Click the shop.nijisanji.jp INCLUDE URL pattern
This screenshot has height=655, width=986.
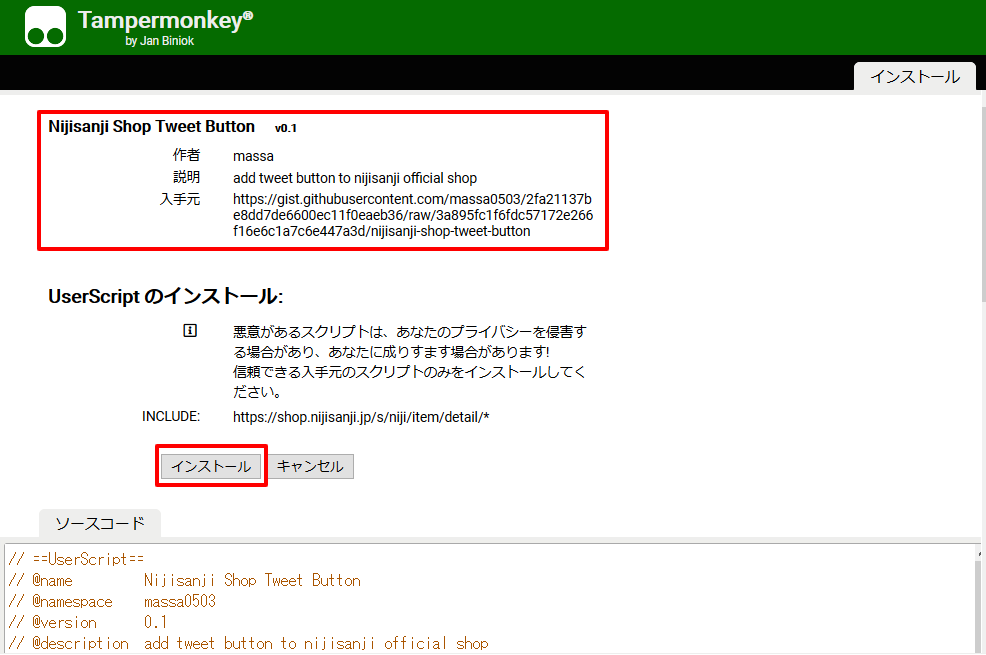[360, 416]
